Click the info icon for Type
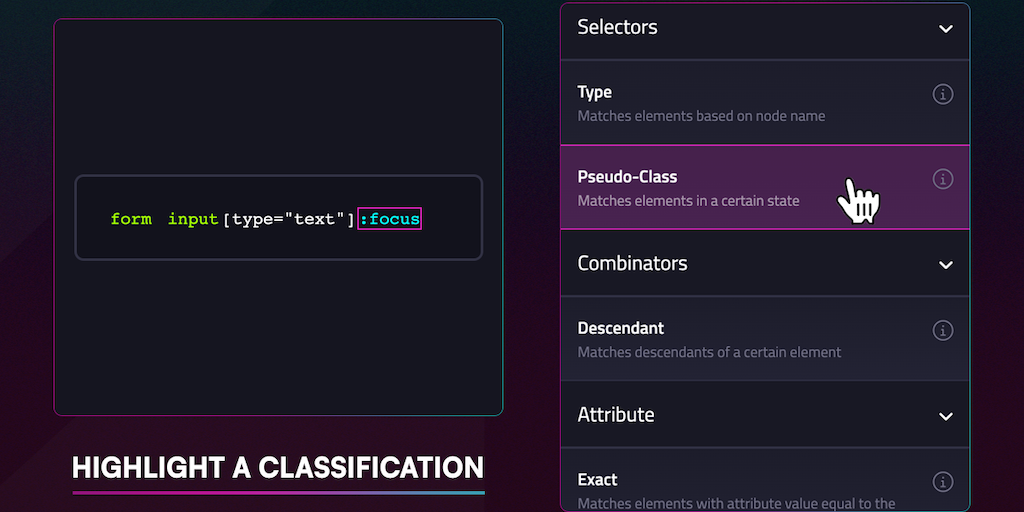 942,95
